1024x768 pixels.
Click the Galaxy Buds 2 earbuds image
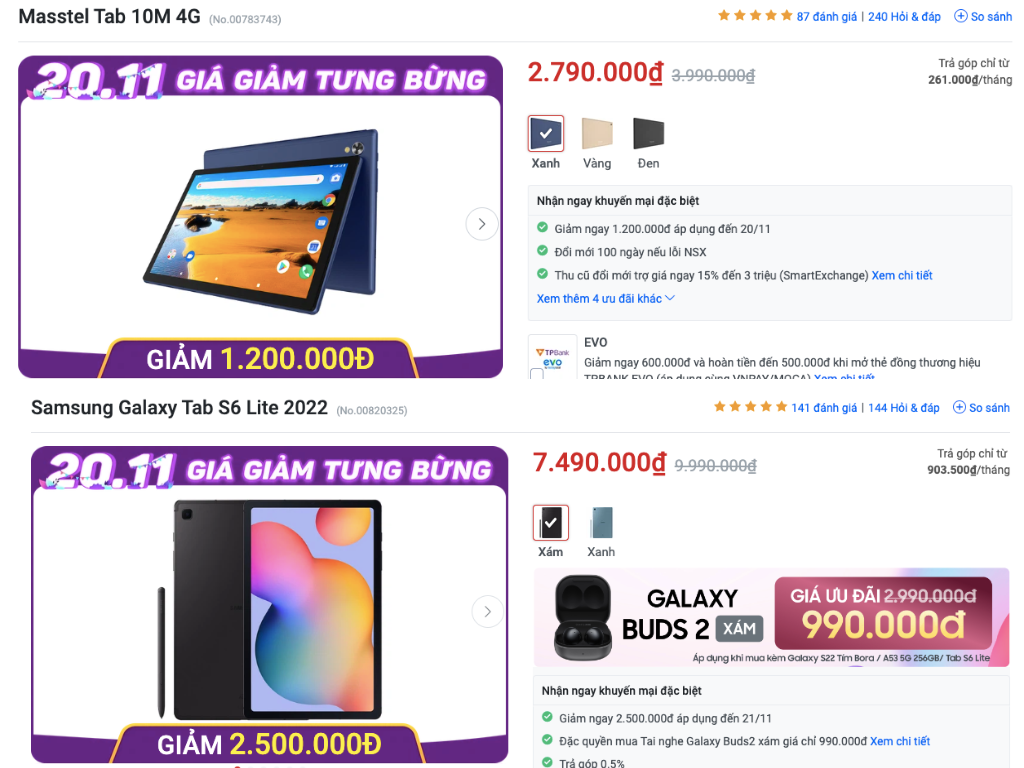(583, 618)
